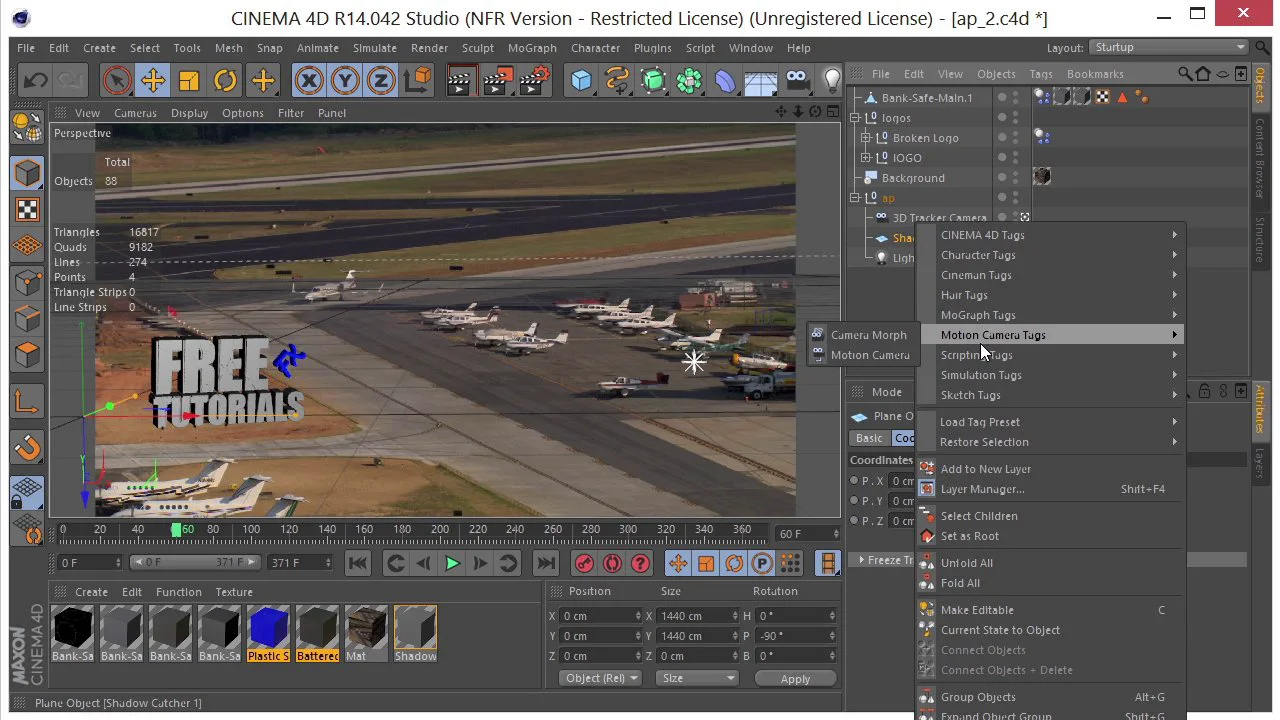This screenshot has height=720, width=1280.
Task: Go to start of animation
Action: coord(358,563)
